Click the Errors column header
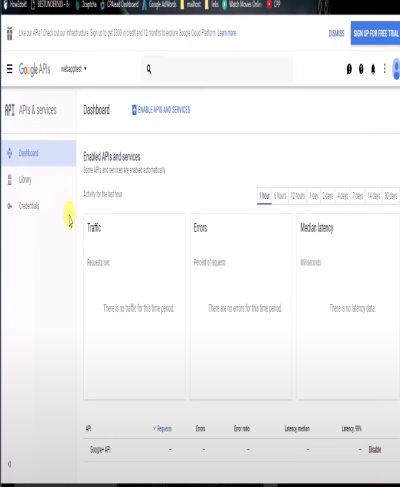 200,428
